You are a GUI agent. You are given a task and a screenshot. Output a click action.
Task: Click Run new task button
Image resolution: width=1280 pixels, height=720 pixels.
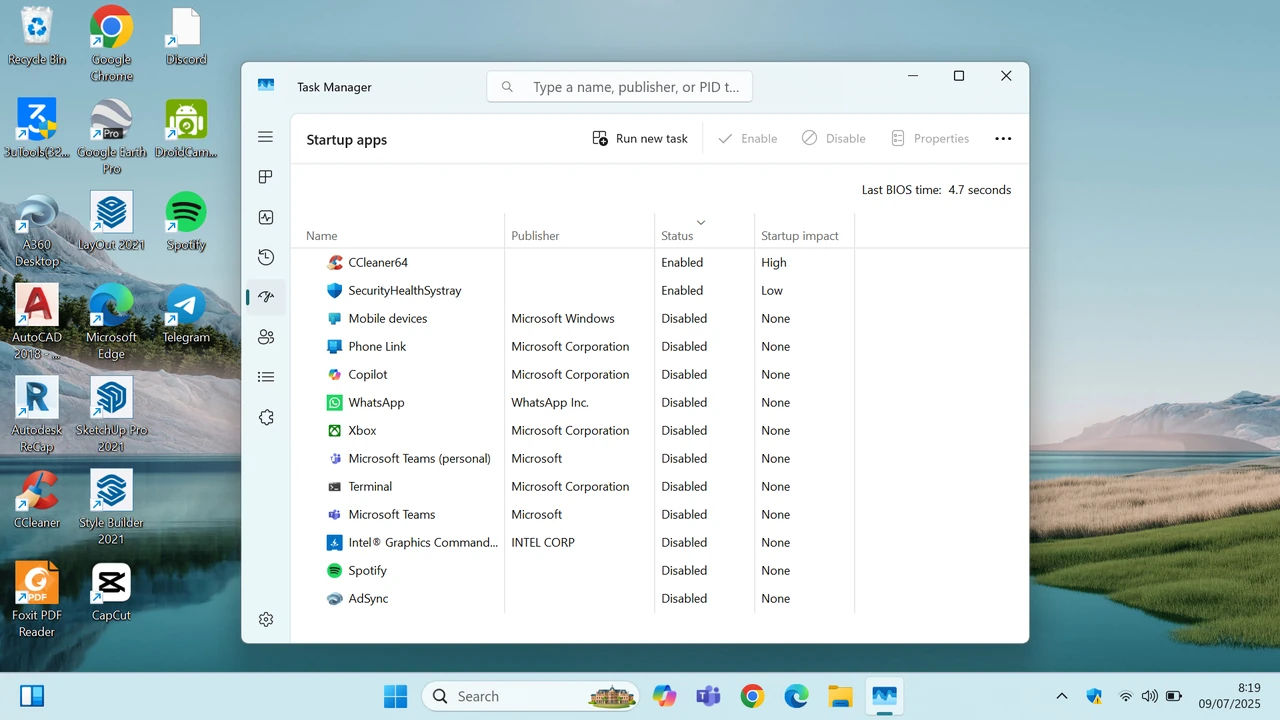(640, 139)
